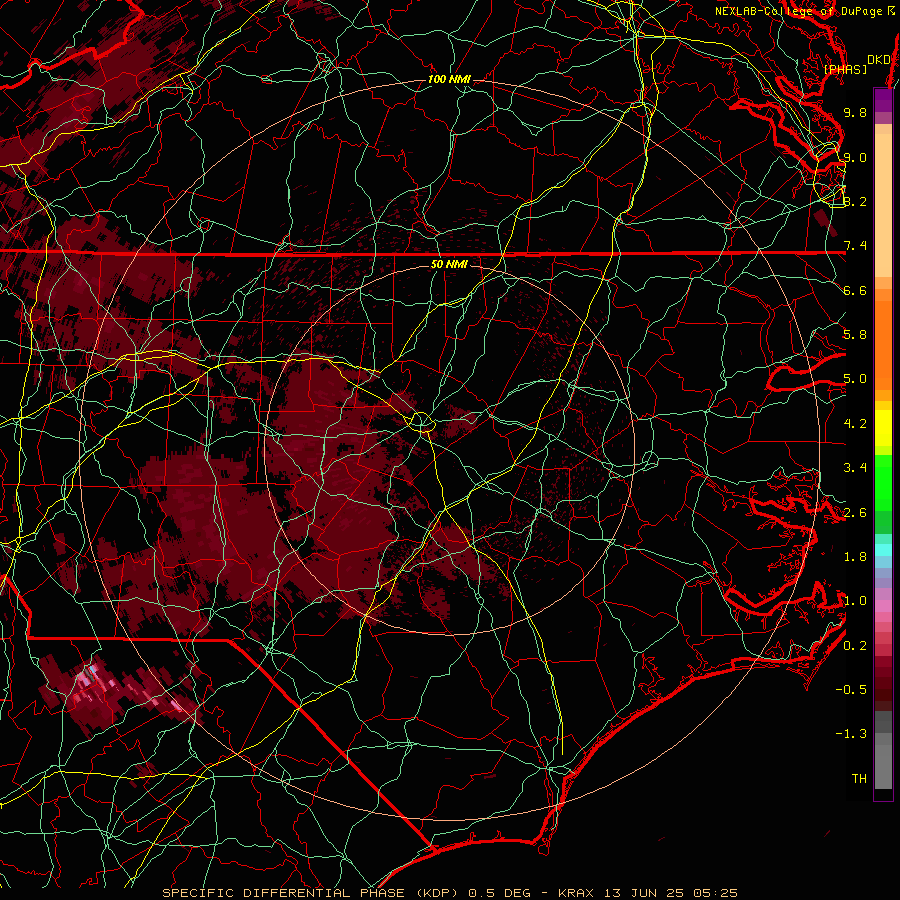The height and width of the screenshot is (900, 900).
Task: Select the 6.6 value on the color scale
Action: tap(855, 290)
